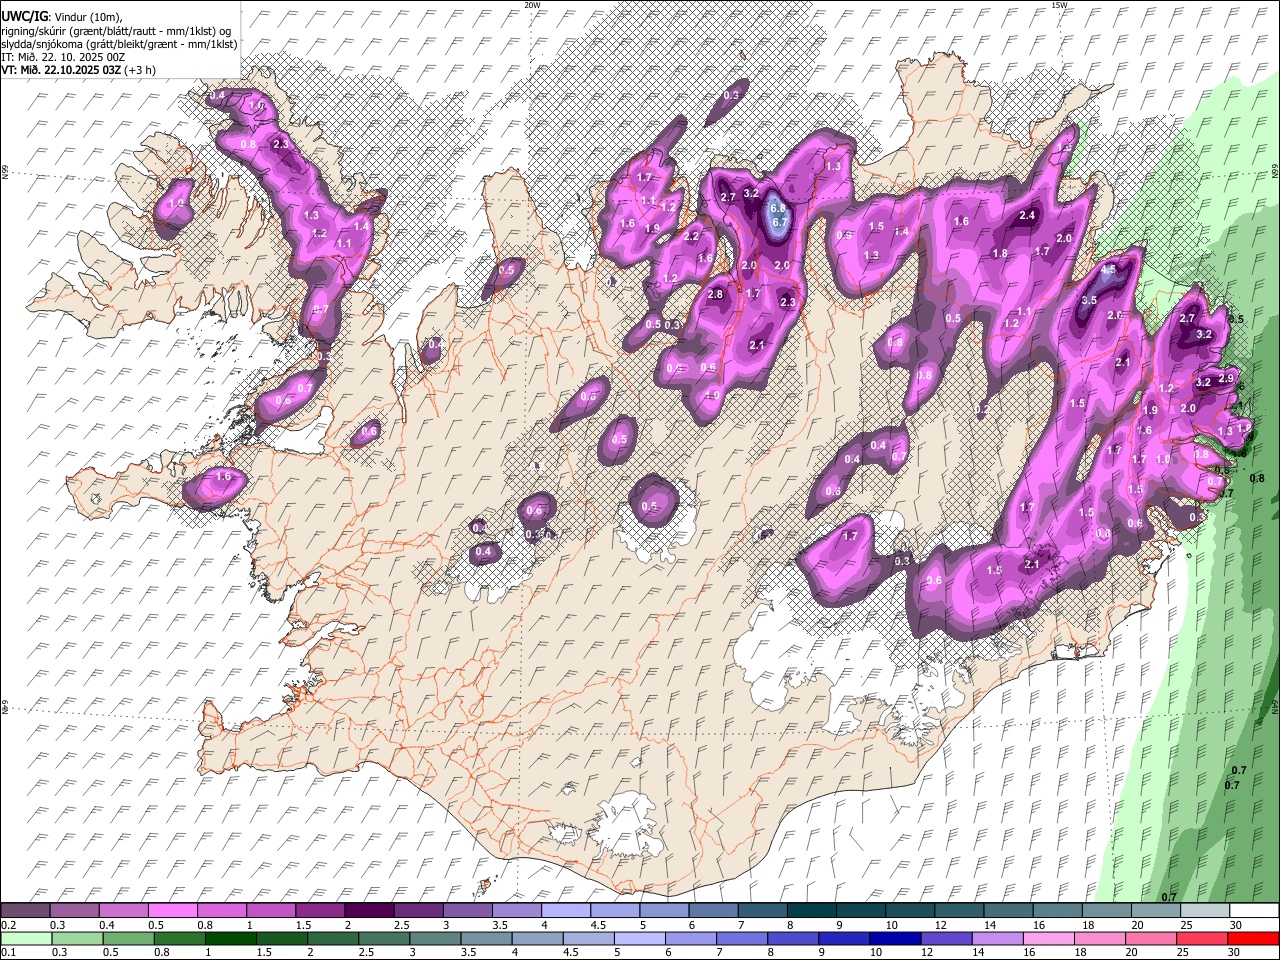This screenshot has height=960, width=1280.
Task: Select the palest green 0.1 swatch in the bottom row
Action: [x=27, y=939]
